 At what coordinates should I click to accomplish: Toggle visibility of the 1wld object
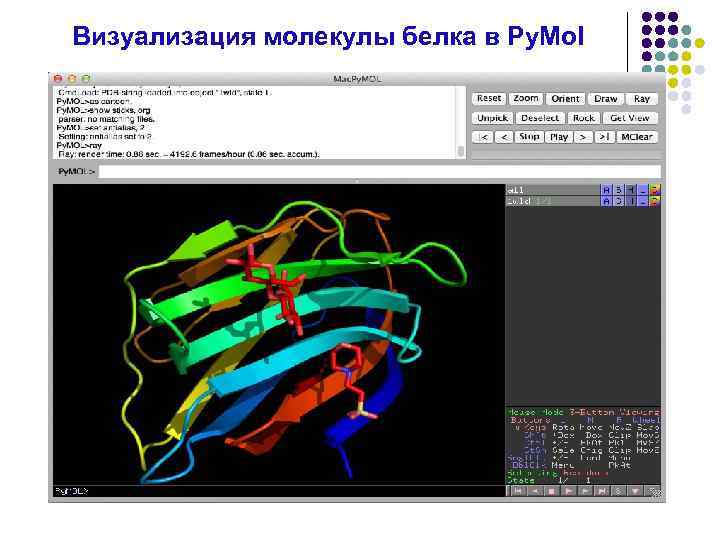pos(552,201)
